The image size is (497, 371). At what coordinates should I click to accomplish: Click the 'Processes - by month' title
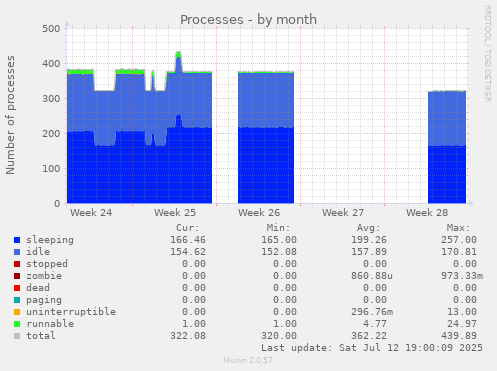coord(248,20)
